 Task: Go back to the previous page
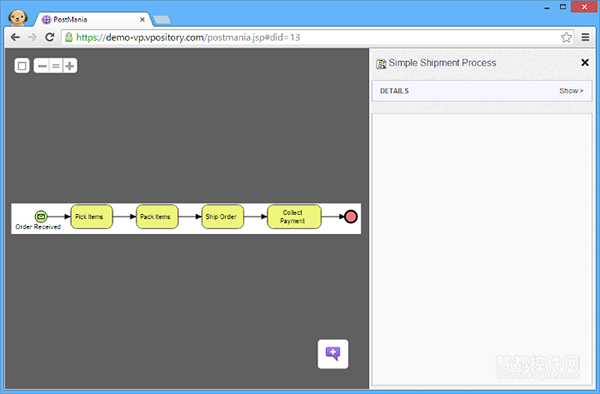pos(15,37)
